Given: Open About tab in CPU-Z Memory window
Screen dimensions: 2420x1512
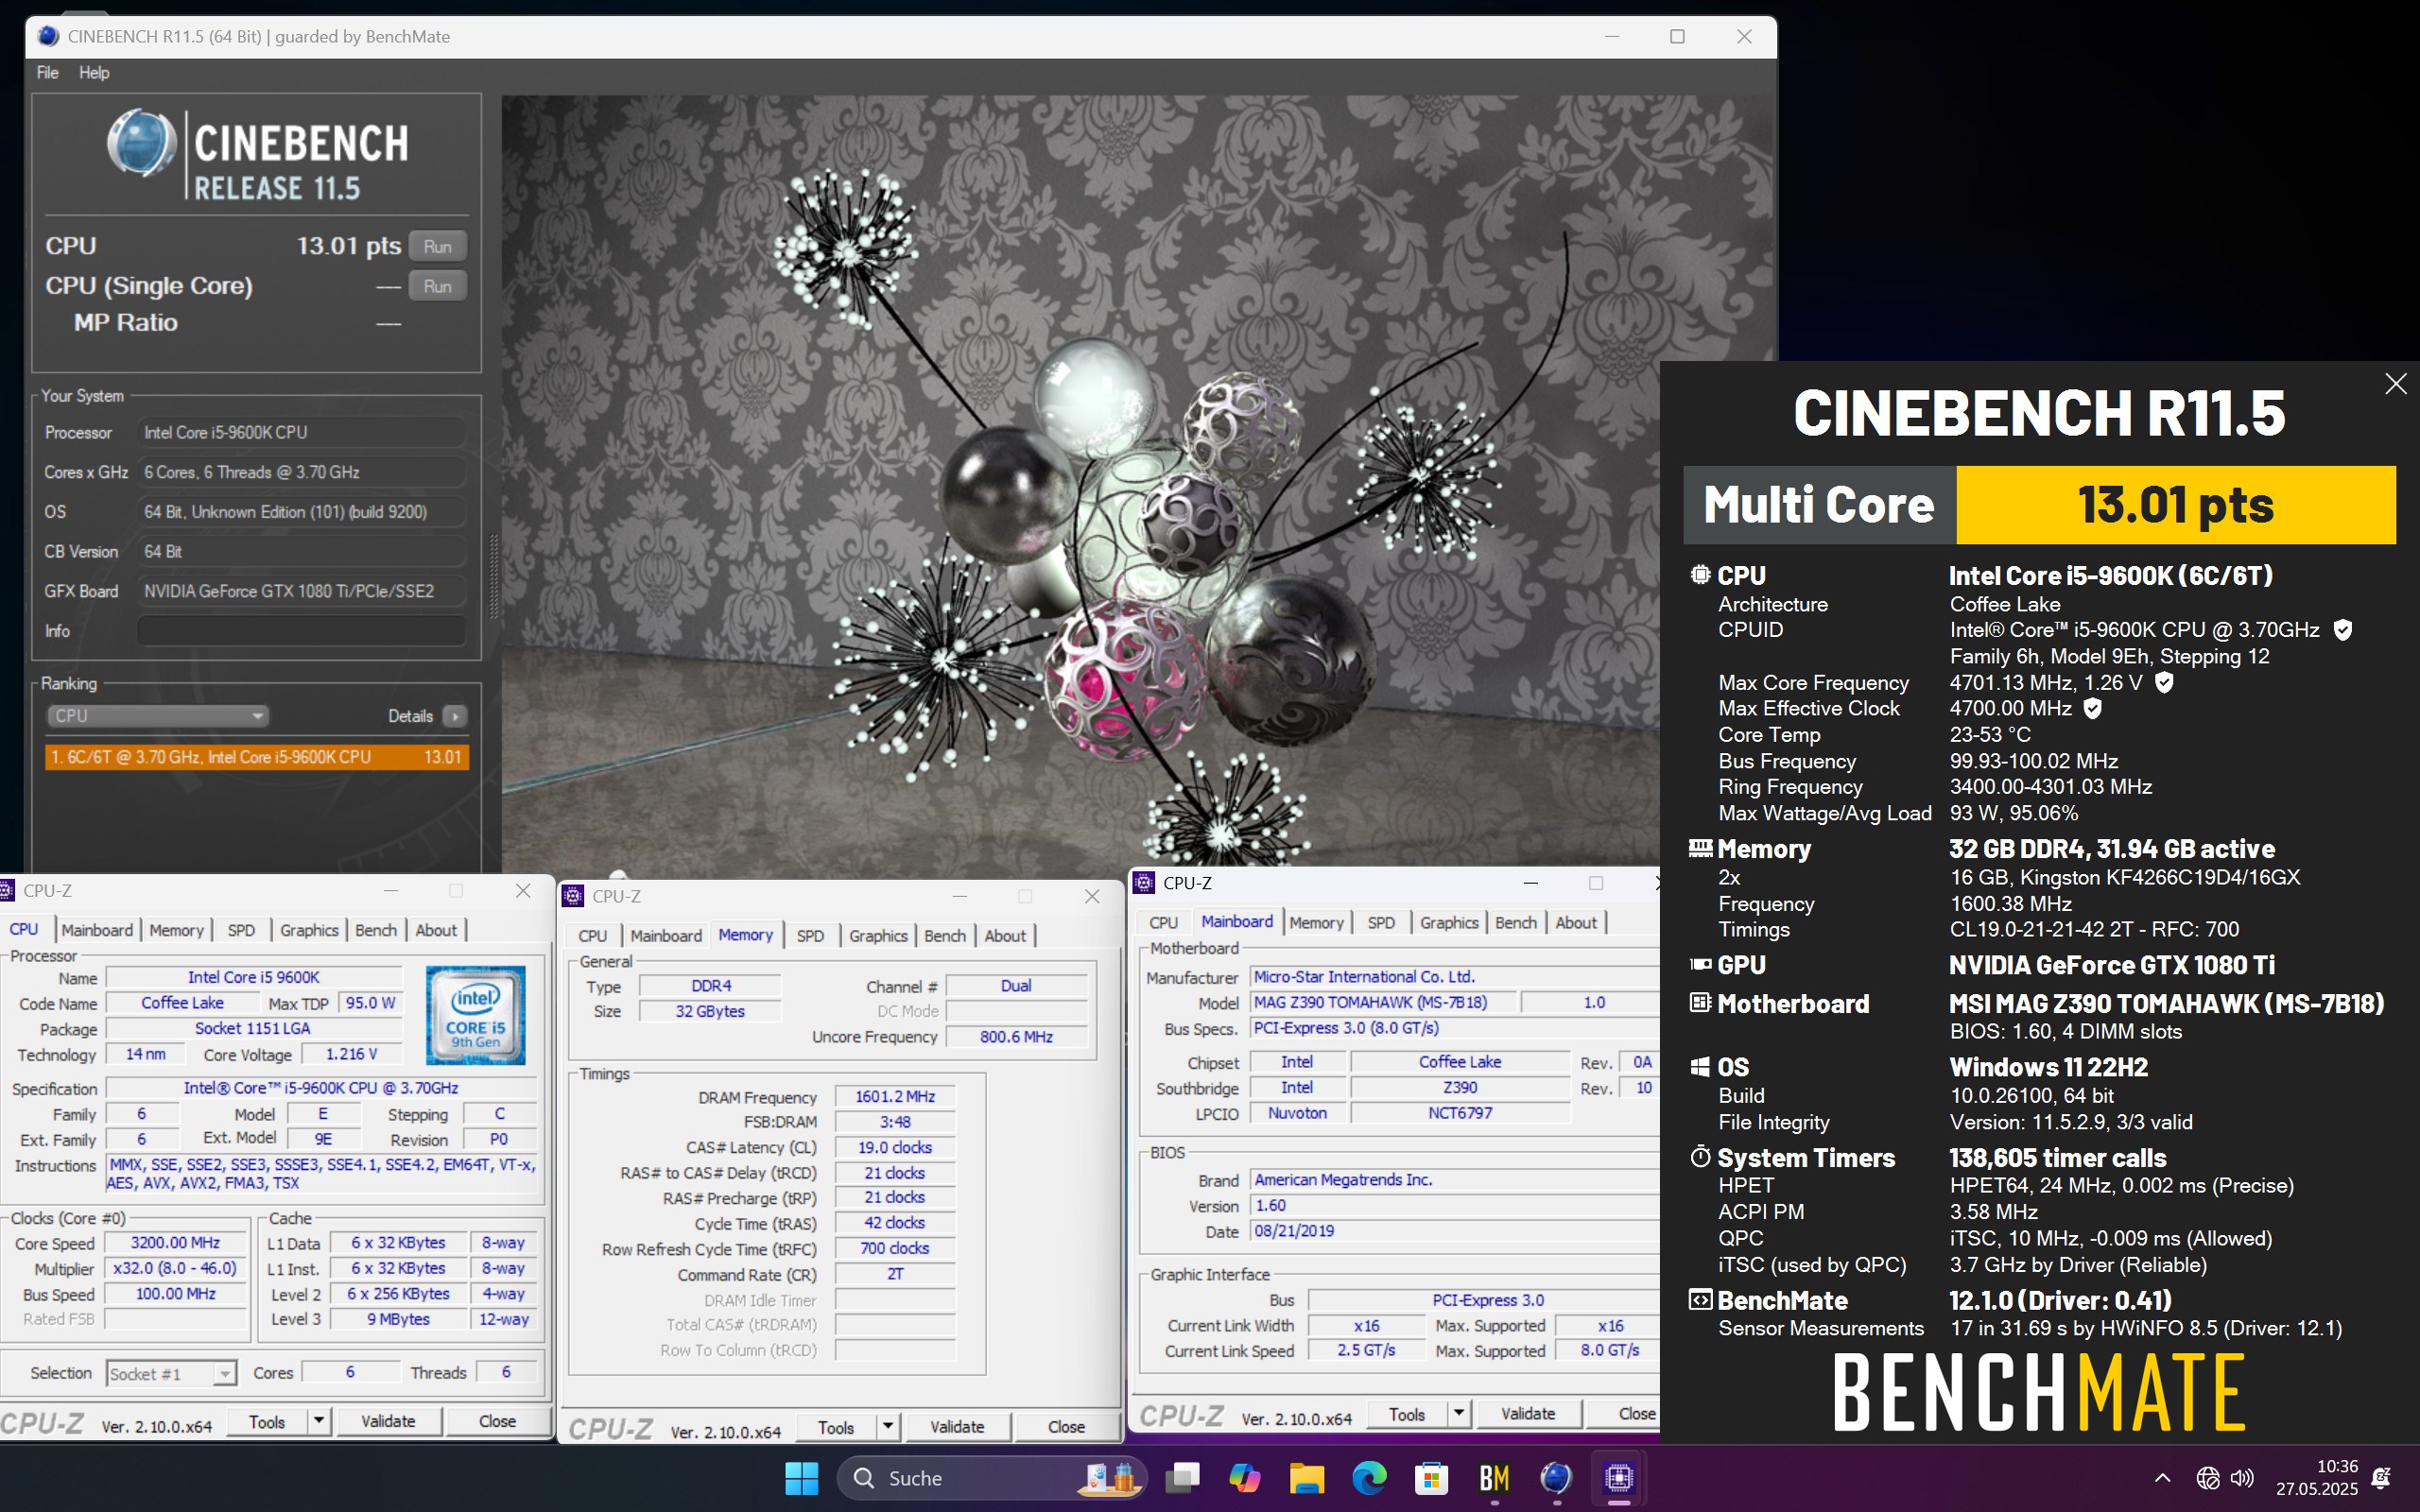Looking at the screenshot, I should (1005, 936).
